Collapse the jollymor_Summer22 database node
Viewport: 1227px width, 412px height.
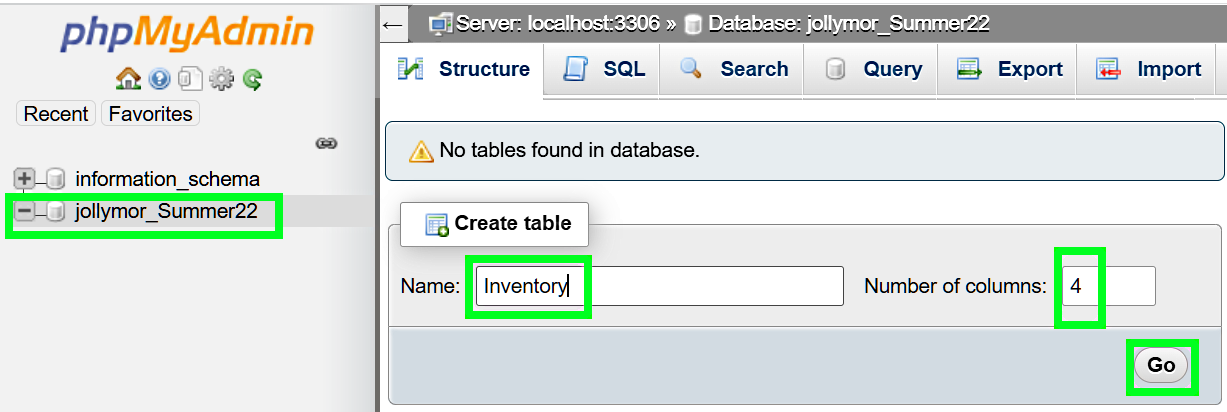point(25,212)
